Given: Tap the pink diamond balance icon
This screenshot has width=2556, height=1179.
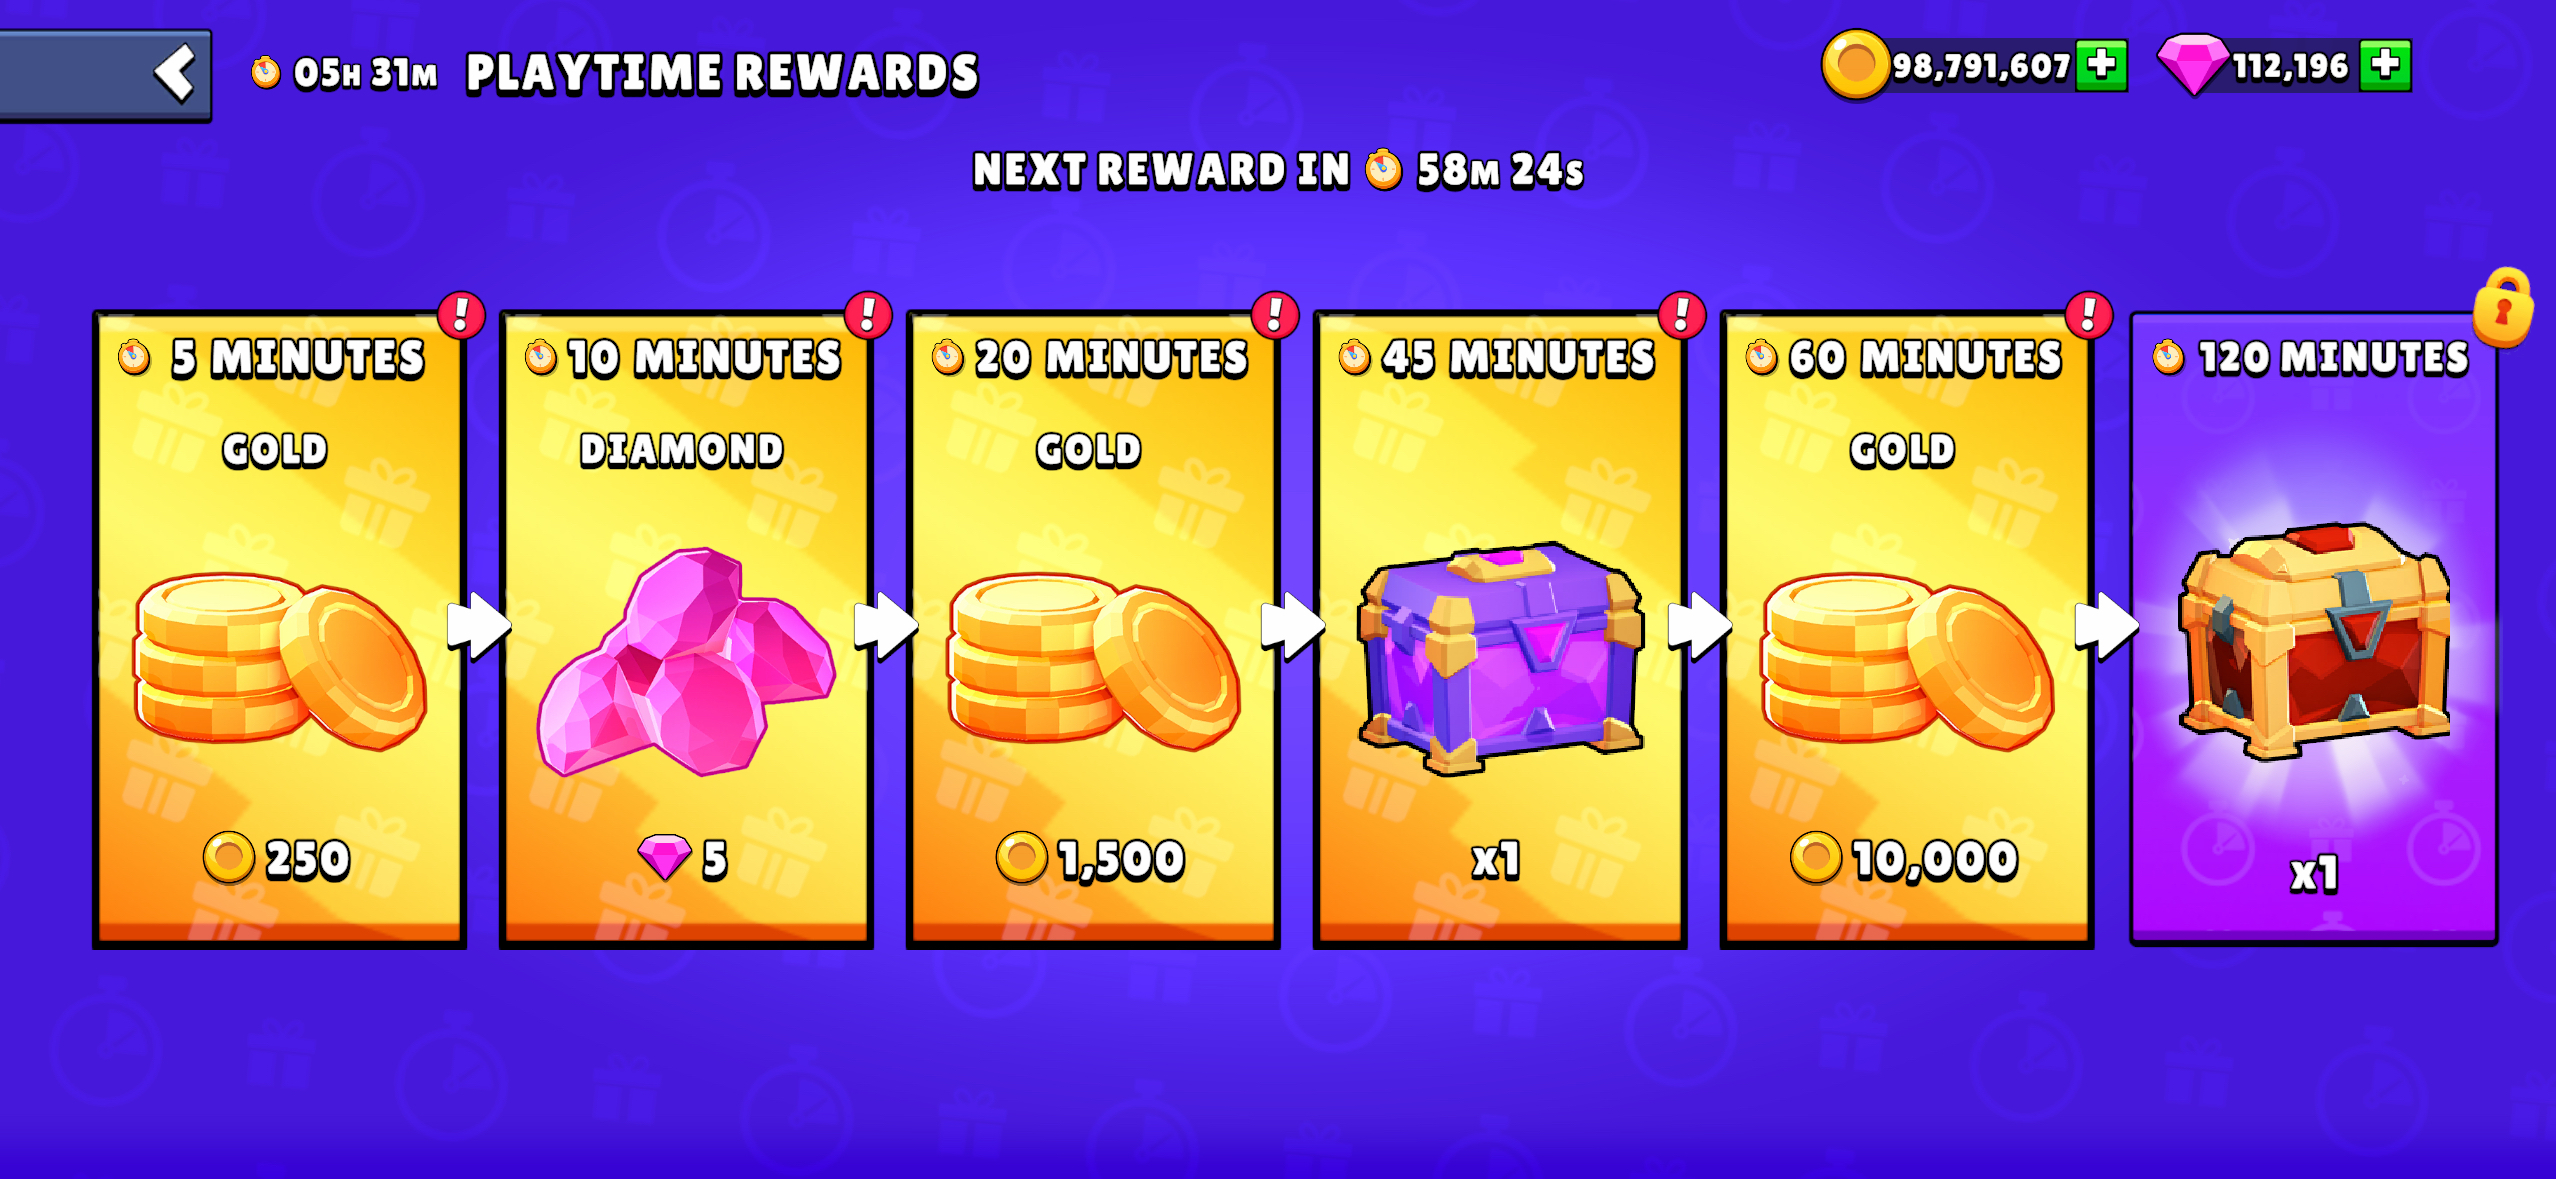Looking at the screenshot, I should (x=2192, y=65).
